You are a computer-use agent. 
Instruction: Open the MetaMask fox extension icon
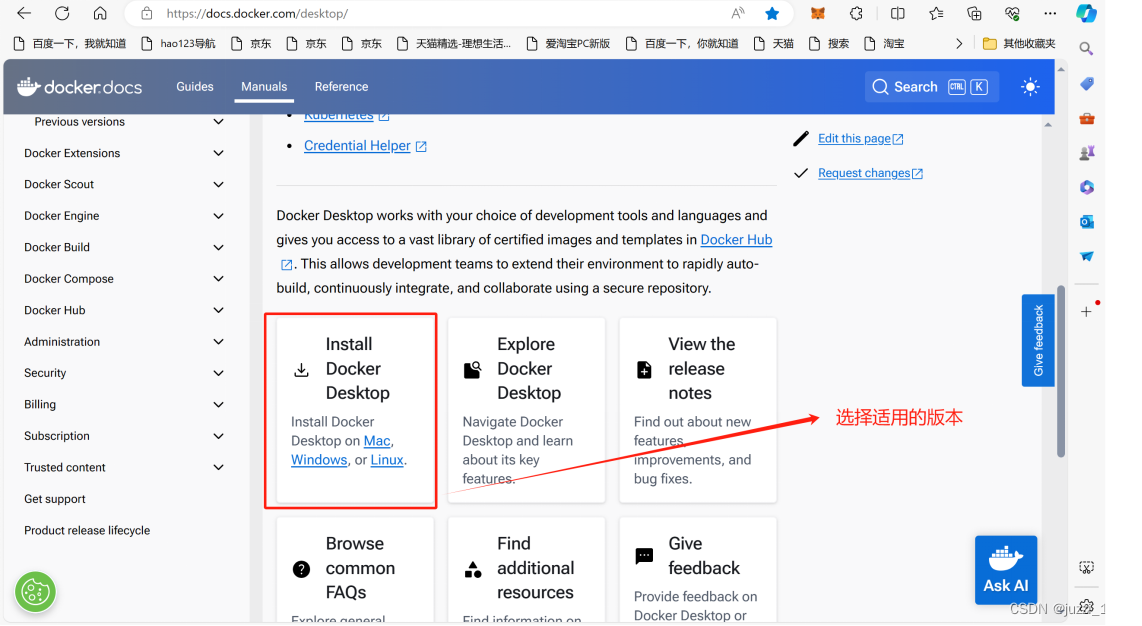click(x=818, y=13)
